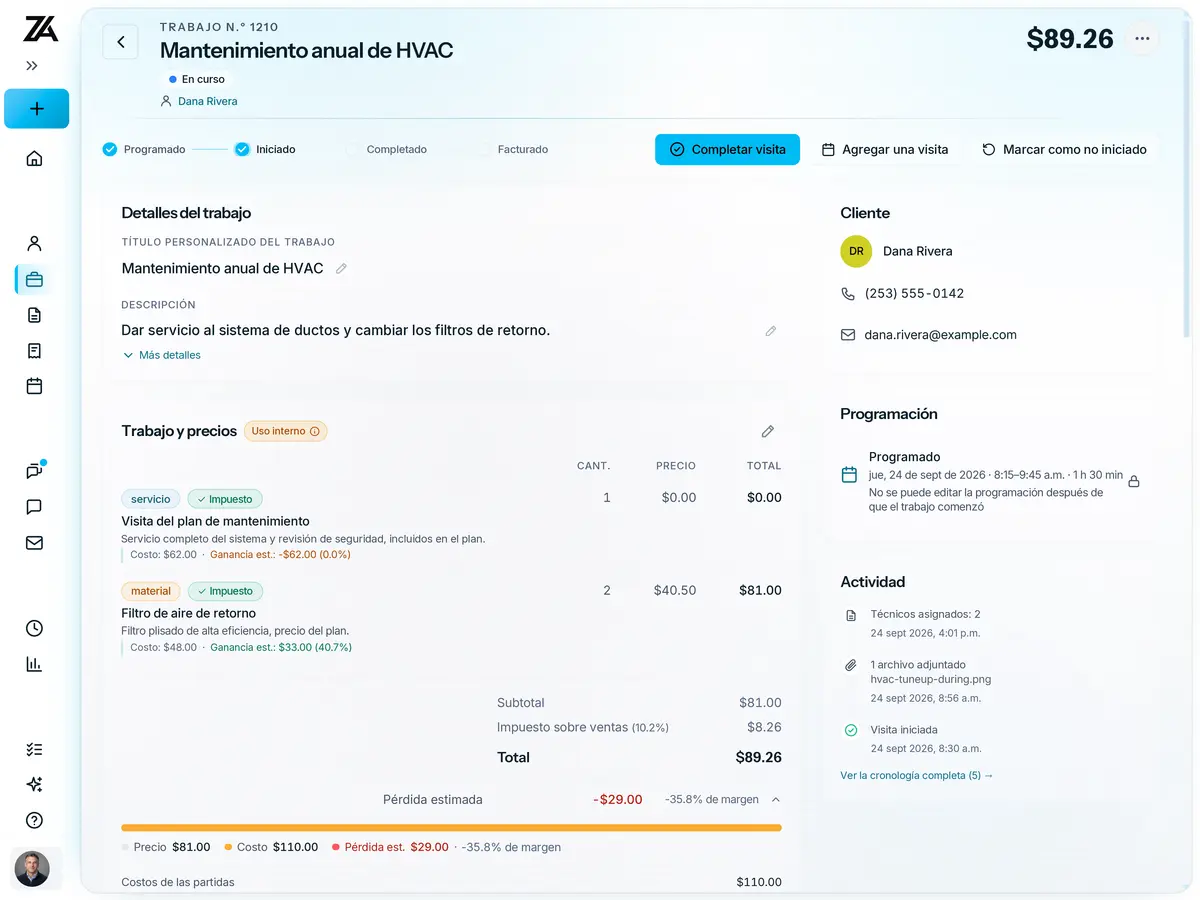The width and height of the screenshot is (1200, 900).
Task: Click the Uso interno info badge
Action: [x=286, y=431]
